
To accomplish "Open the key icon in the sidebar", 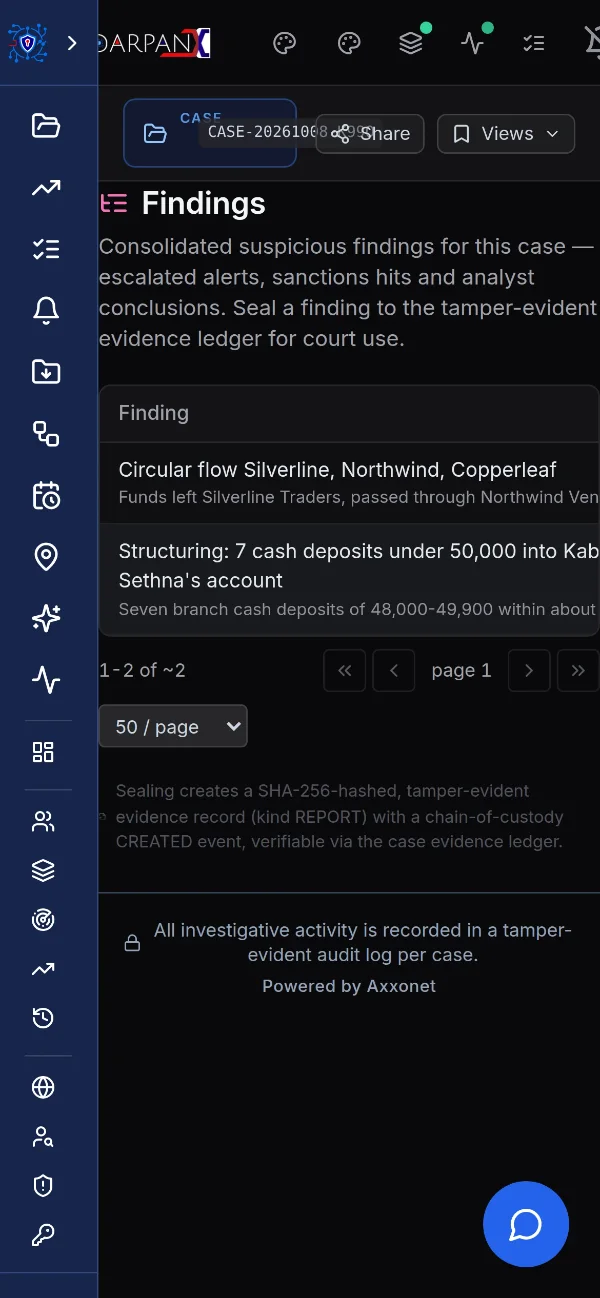I will 43,1235.
